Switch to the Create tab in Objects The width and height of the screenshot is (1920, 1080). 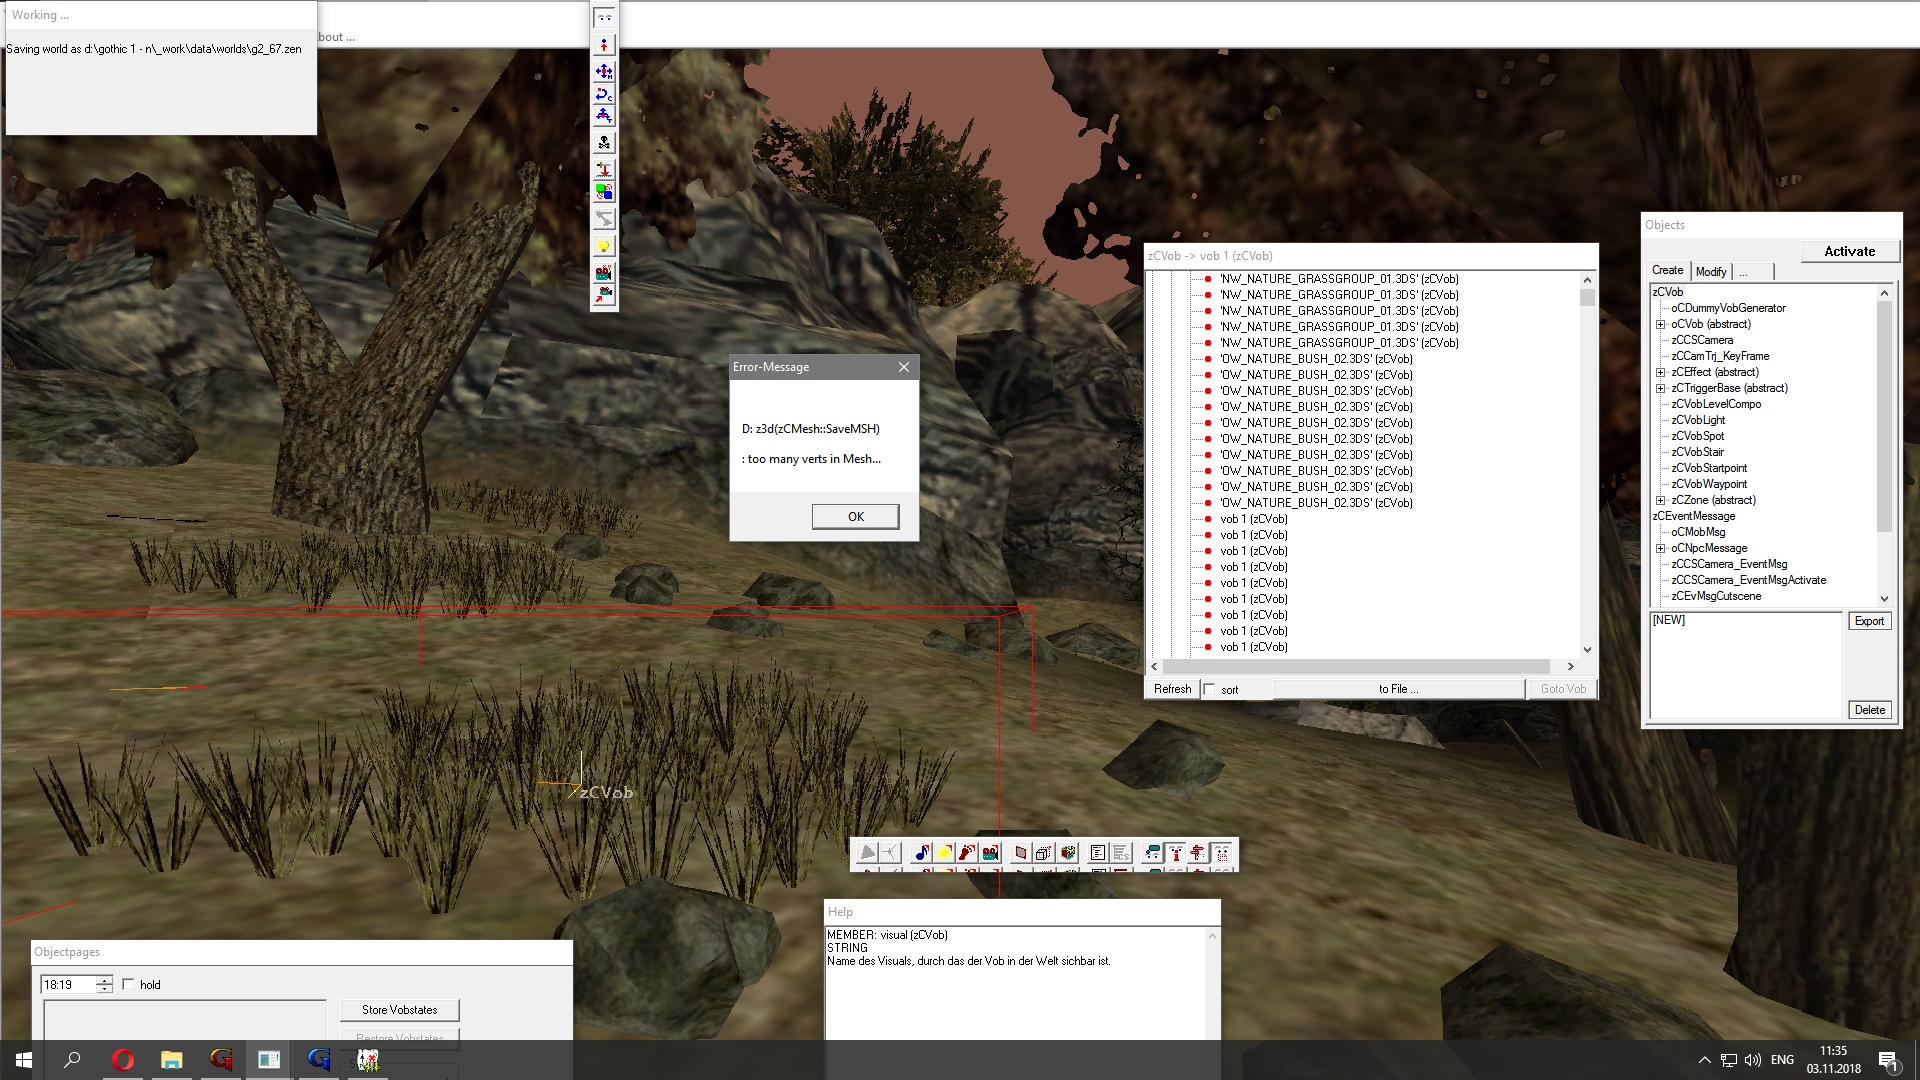[x=1667, y=270]
